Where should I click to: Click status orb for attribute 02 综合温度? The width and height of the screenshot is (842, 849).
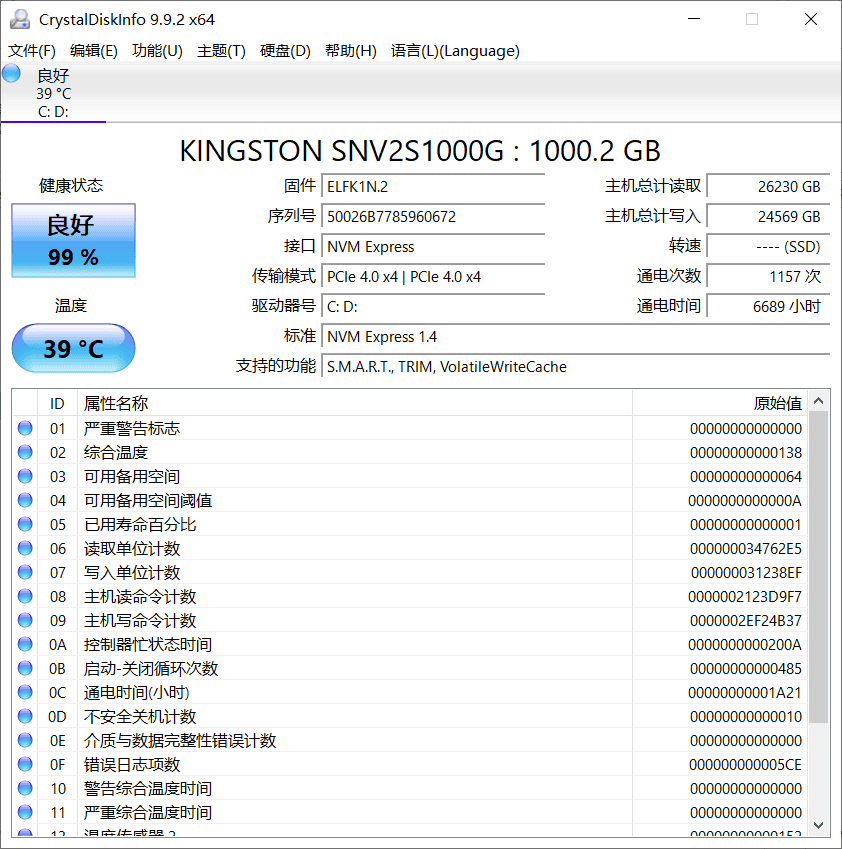click(x=25, y=452)
